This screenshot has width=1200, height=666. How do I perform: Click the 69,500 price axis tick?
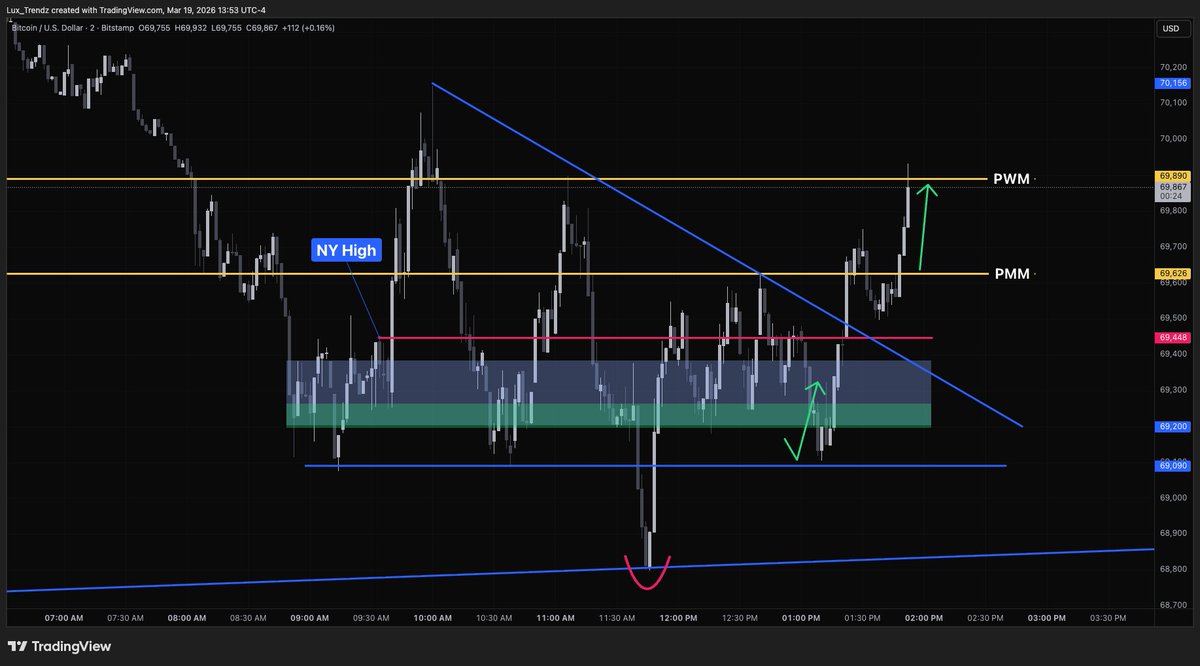(x=1173, y=318)
